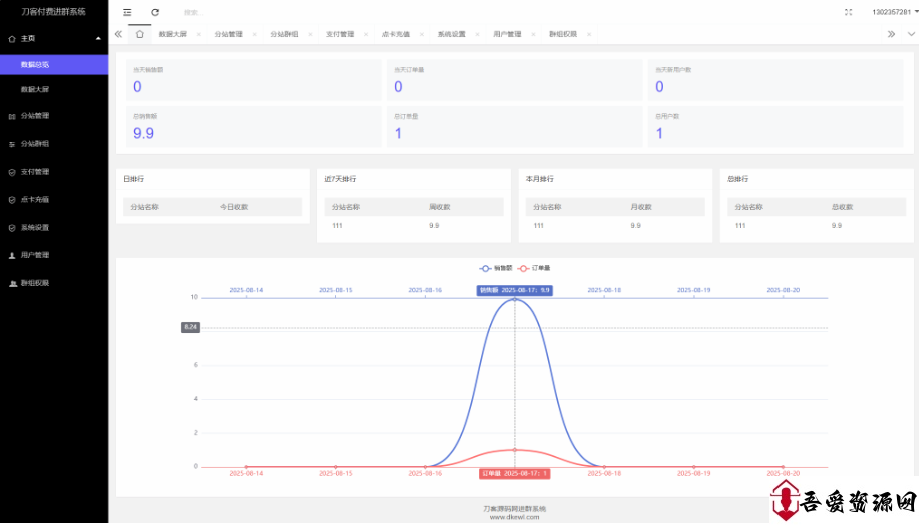Open 支付管理 via its shield icon
Image resolution: width=919 pixels, height=525 pixels.
tap(12, 172)
